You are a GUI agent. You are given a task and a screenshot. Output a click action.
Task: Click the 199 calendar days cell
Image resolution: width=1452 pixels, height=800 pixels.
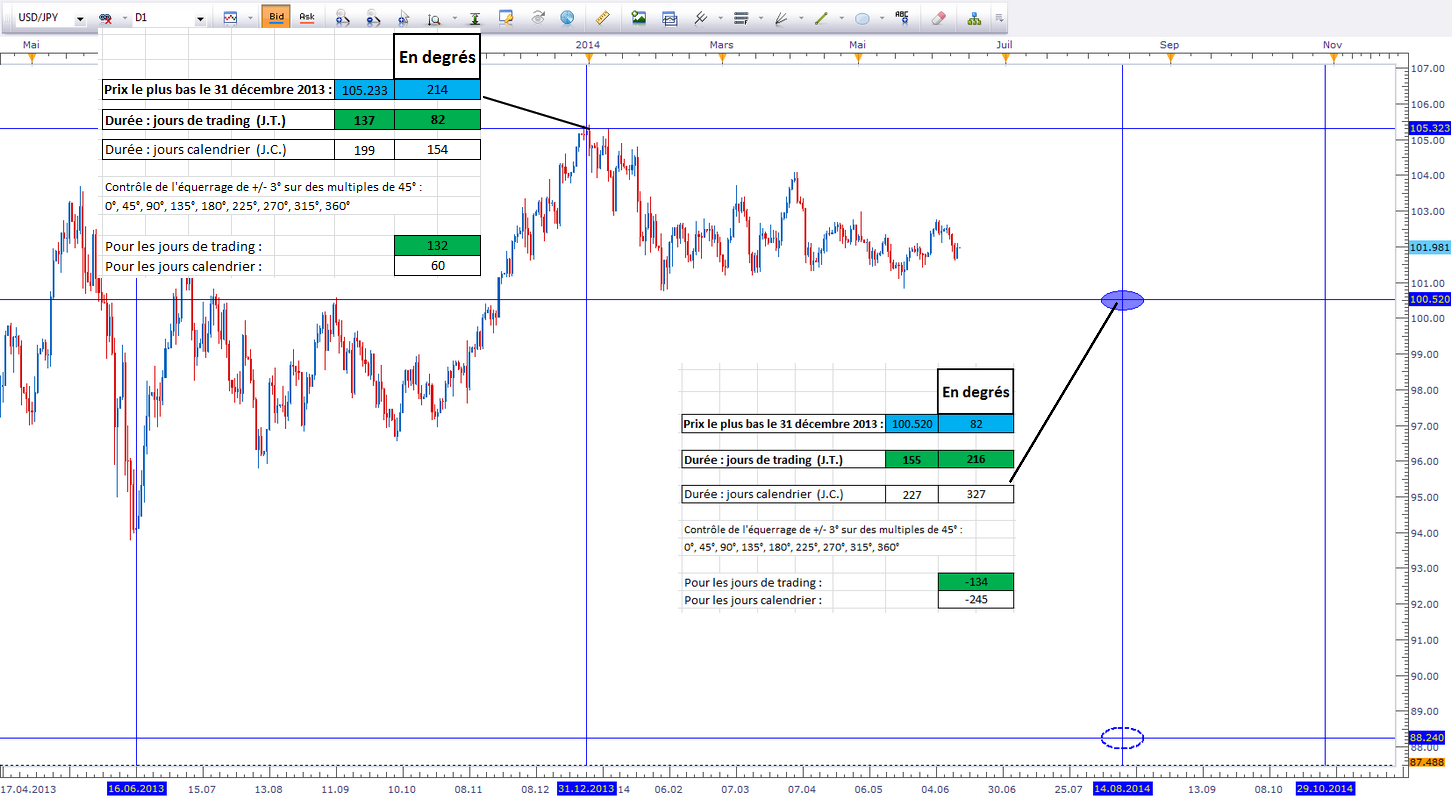tap(365, 150)
